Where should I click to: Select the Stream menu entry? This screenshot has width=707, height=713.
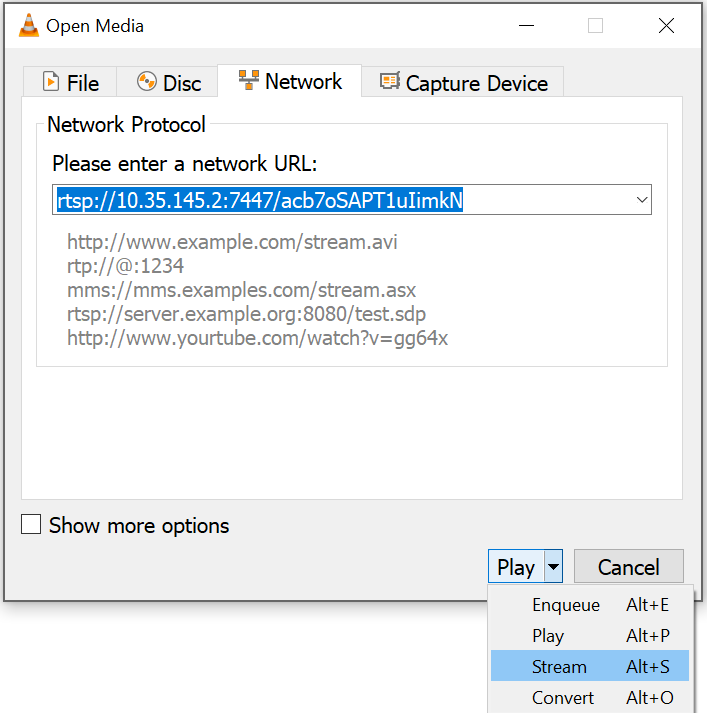[x=559, y=667]
